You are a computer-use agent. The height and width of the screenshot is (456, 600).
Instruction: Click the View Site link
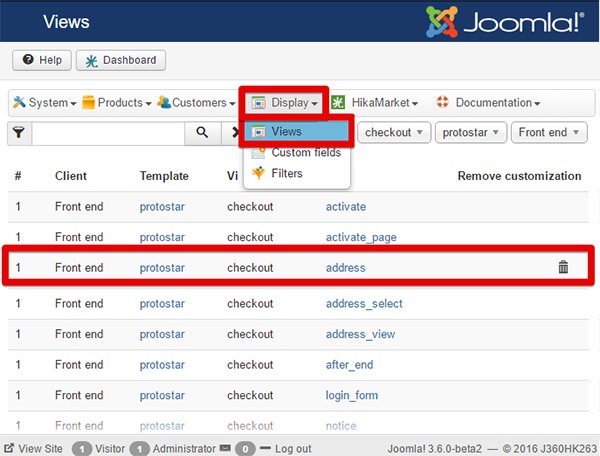40,448
